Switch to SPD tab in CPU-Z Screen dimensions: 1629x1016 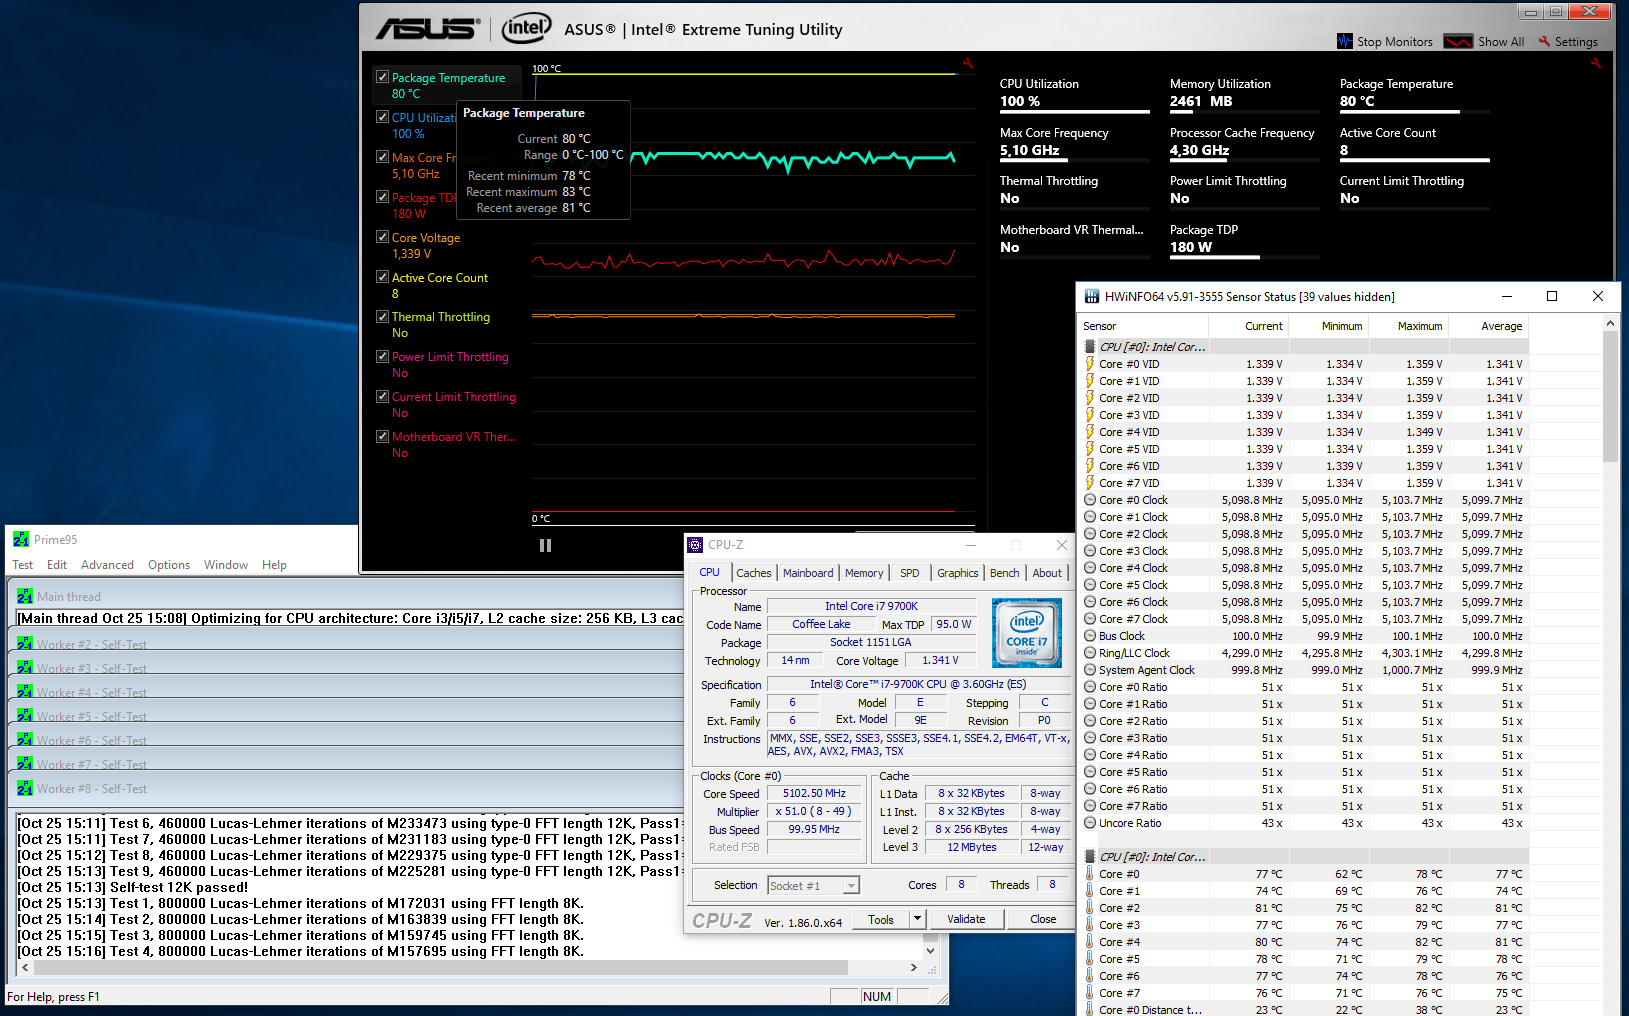coord(909,573)
